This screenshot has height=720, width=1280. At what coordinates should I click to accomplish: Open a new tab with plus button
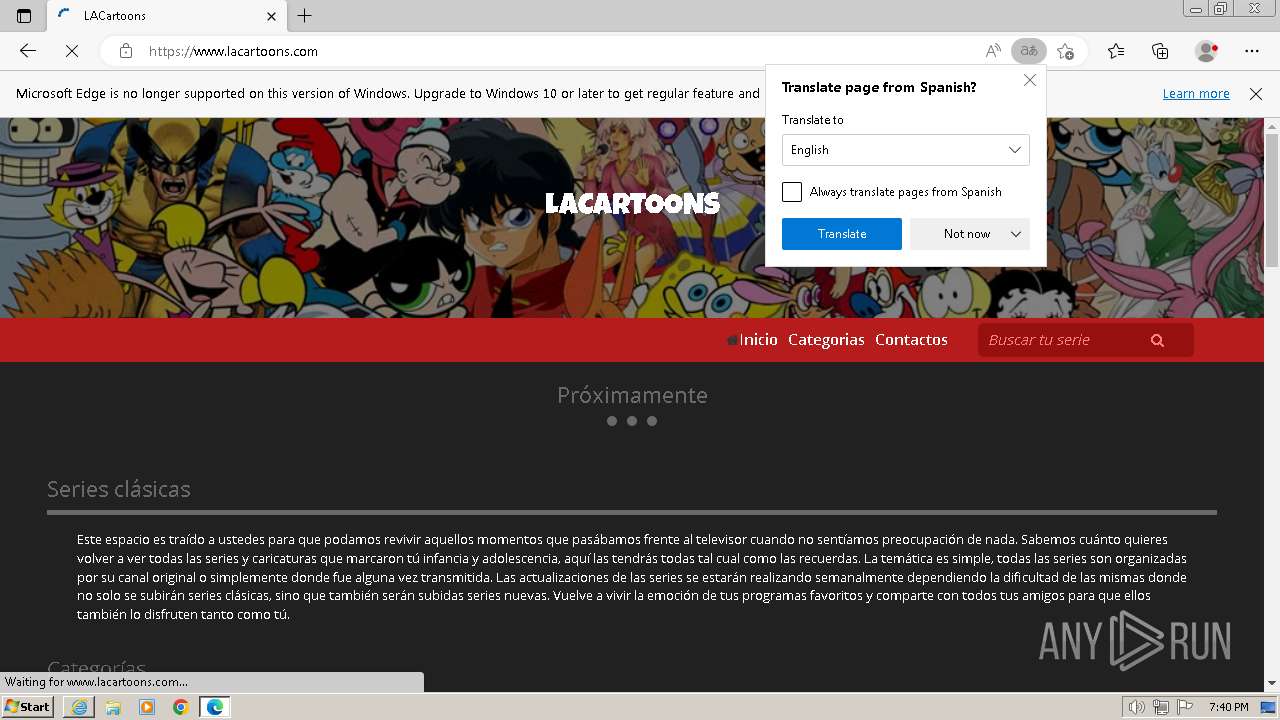click(x=305, y=16)
